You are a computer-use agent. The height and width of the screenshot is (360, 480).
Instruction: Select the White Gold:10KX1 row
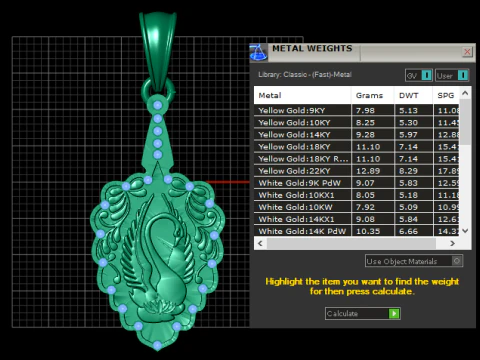pos(357,195)
